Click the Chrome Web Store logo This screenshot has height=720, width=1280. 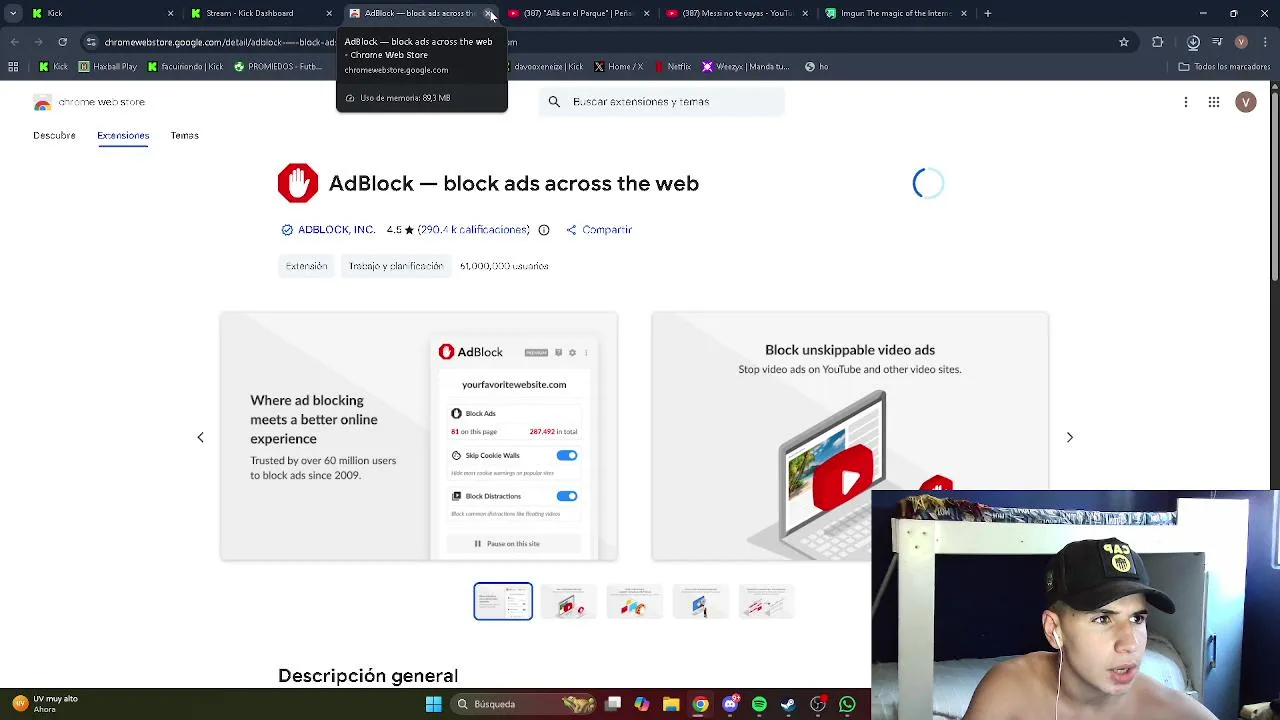[89, 102]
